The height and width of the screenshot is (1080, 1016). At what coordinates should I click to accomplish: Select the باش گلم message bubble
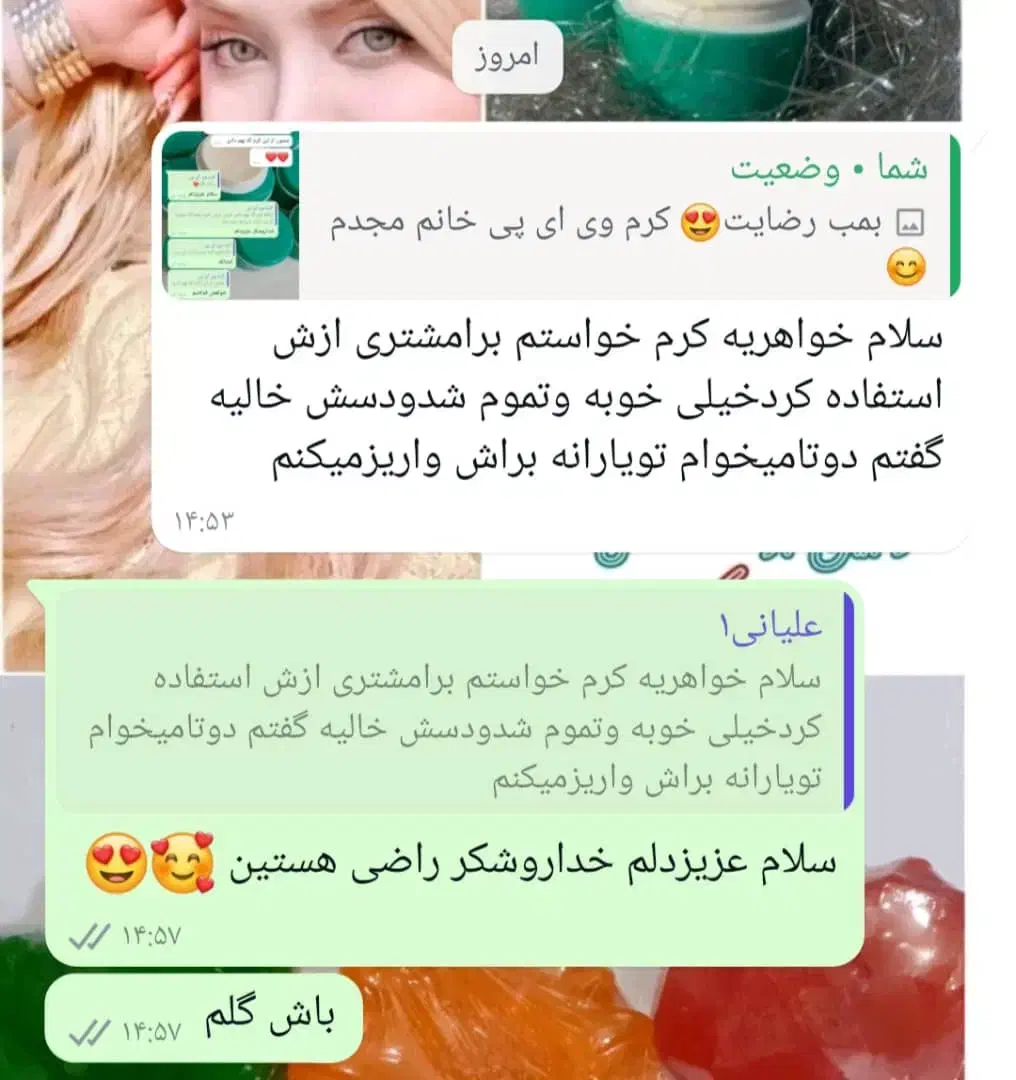coord(204,1018)
